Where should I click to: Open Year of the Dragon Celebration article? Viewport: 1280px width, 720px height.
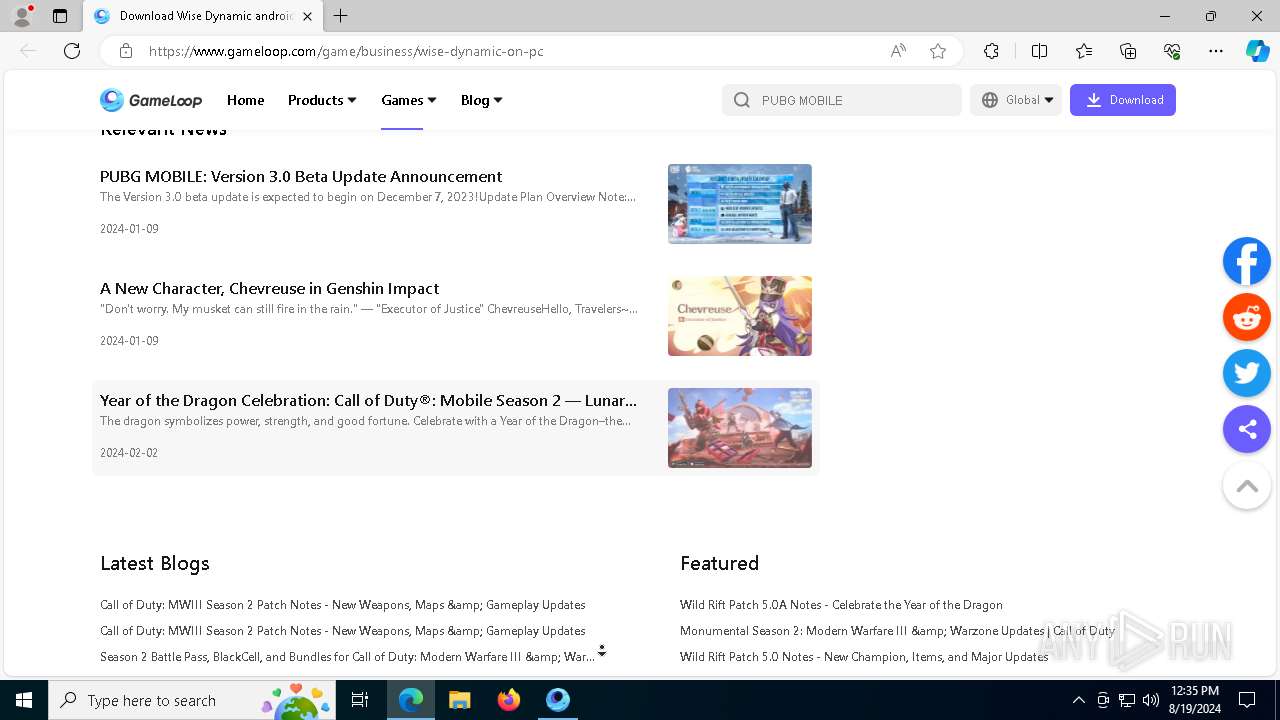coord(368,400)
